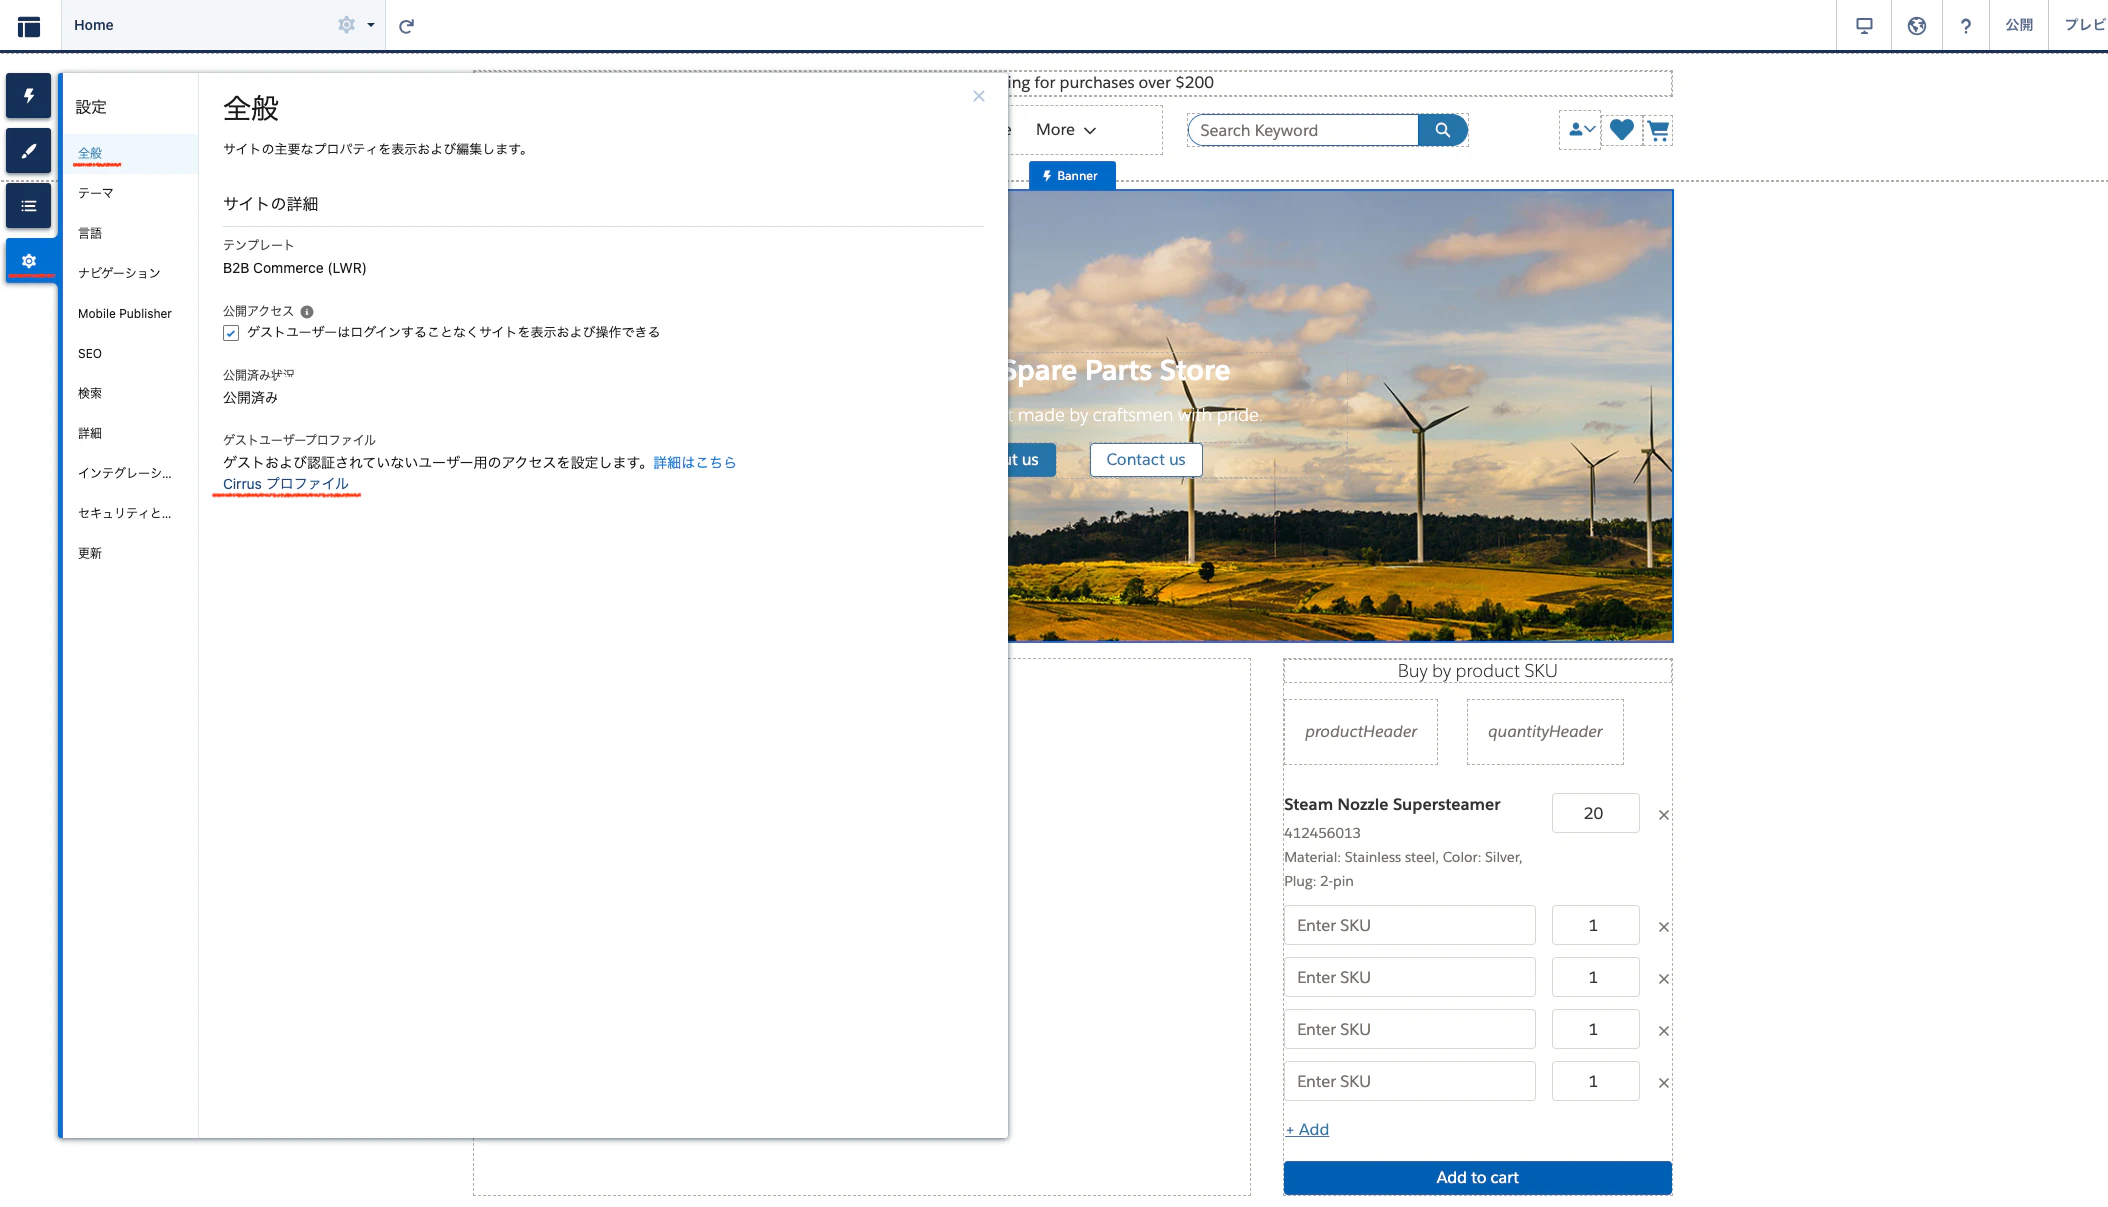This screenshot has width=2108, height=1207.
Task: Click the Add to cart button
Action: tap(1478, 1178)
